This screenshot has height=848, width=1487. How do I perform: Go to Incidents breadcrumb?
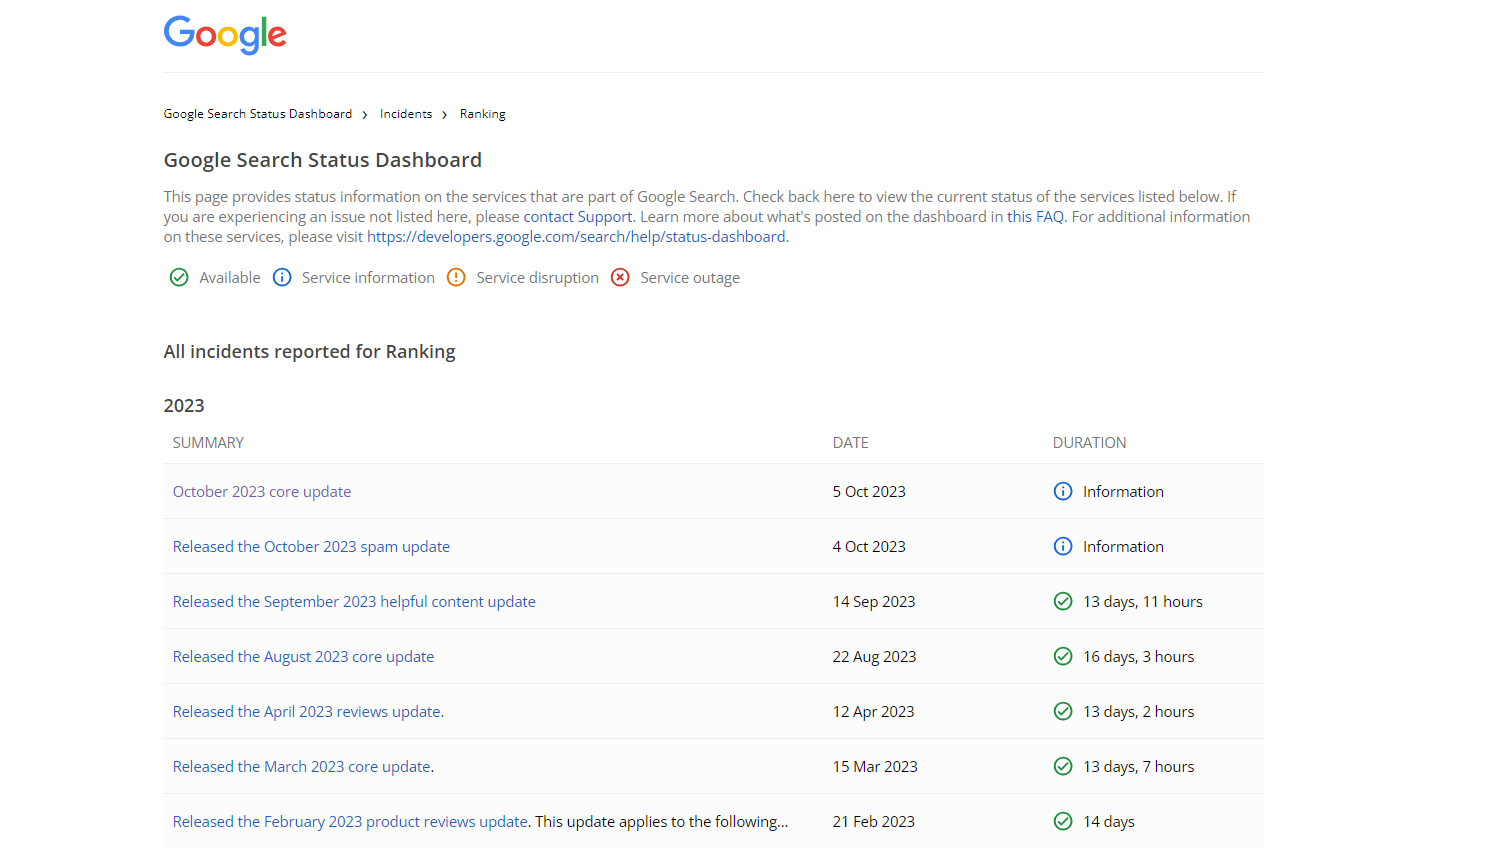point(406,114)
